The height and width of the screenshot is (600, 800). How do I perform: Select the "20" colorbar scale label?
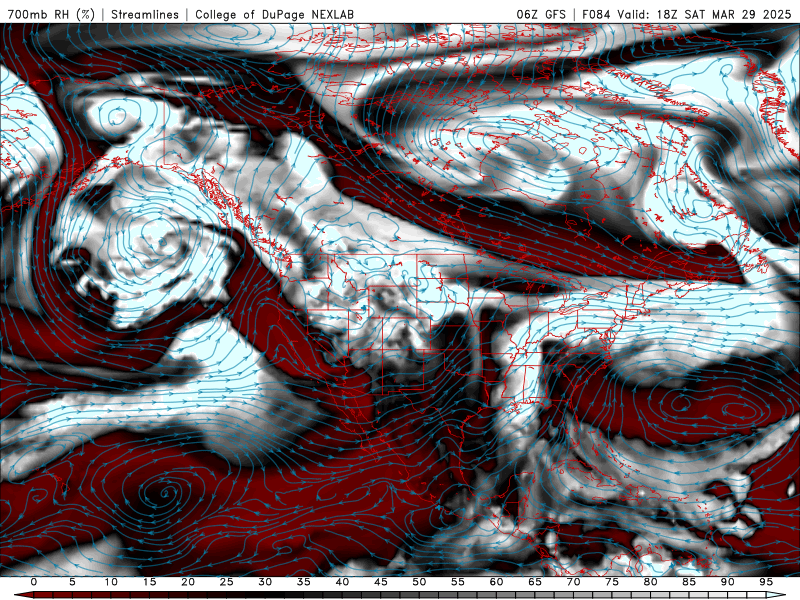[x=188, y=582]
